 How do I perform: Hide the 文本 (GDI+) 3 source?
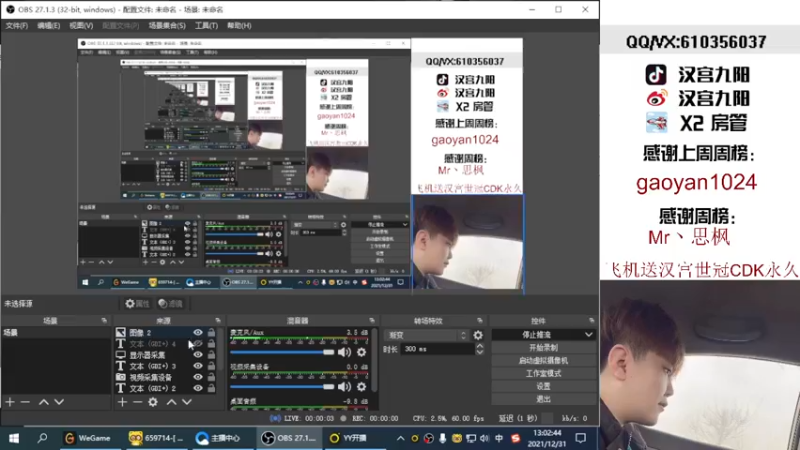click(197, 366)
